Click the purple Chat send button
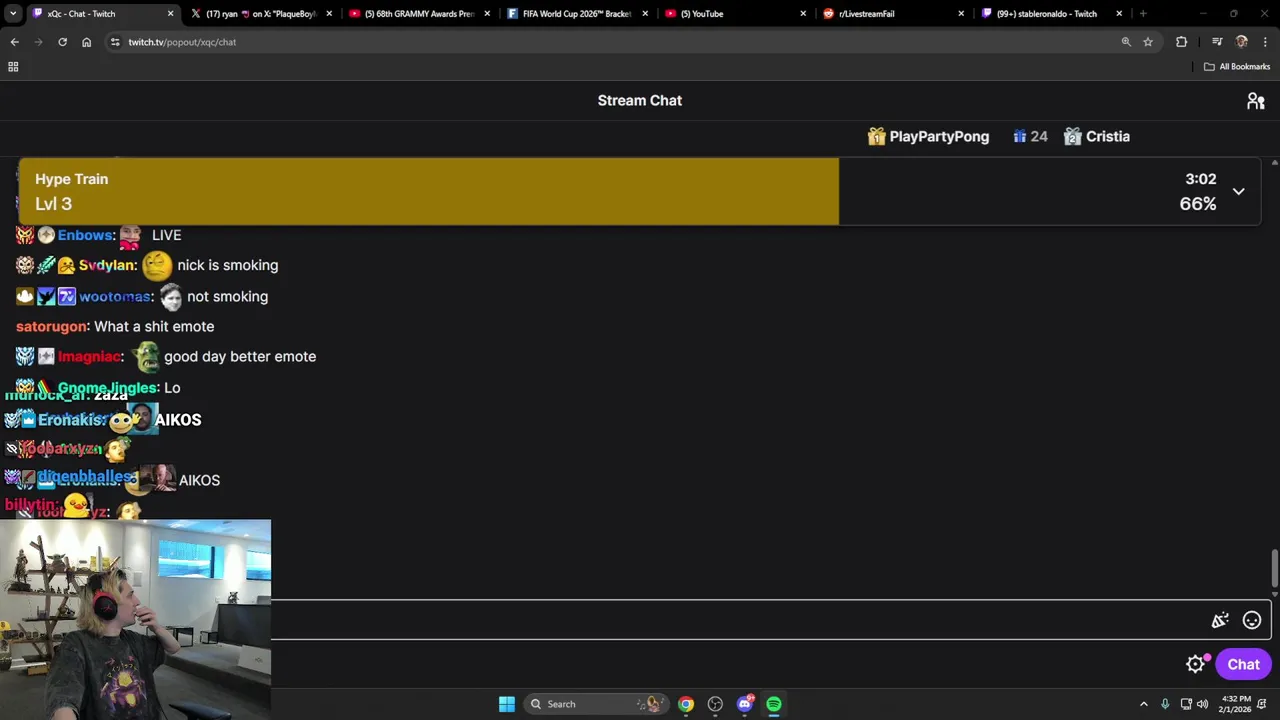 (1243, 664)
